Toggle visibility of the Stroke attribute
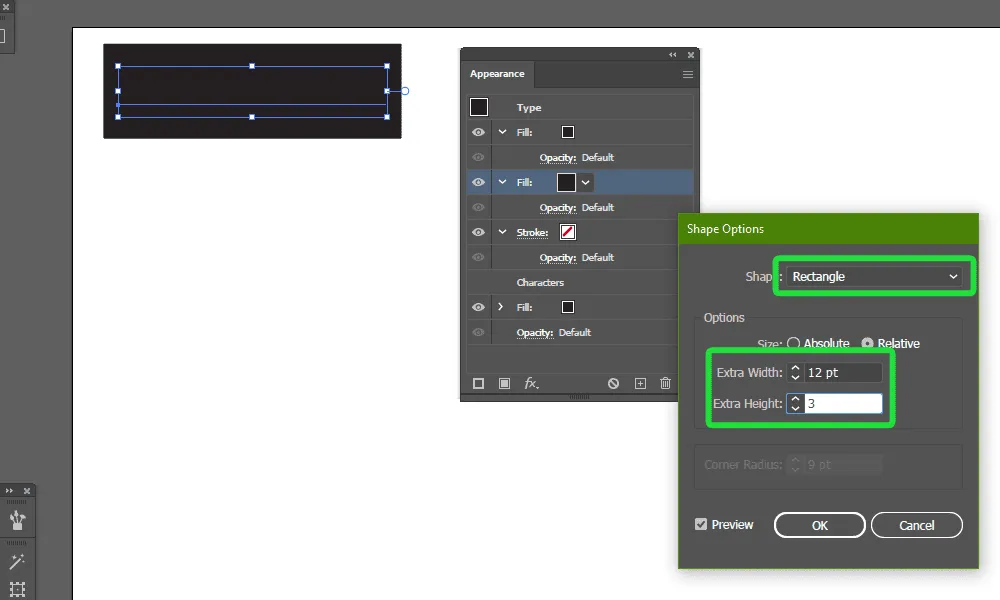Image resolution: width=1000 pixels, height=600 pixels. [478, 232]
